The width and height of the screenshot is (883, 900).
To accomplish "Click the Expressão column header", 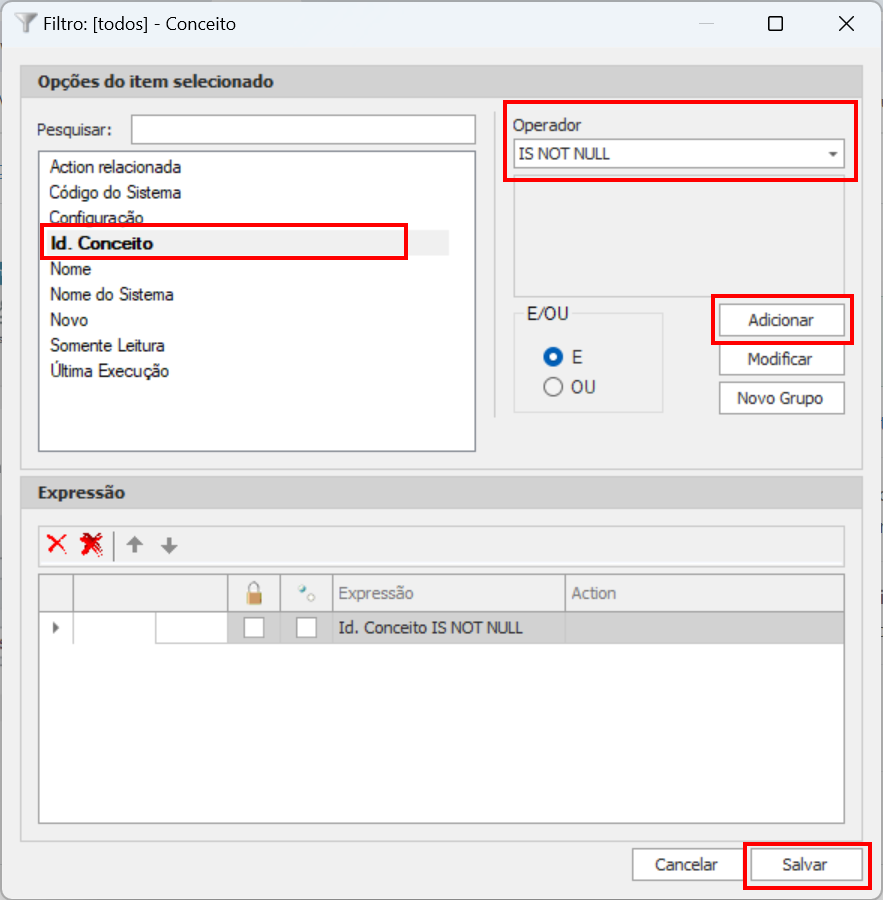I will pyautogui.click(x=449, y=593).
